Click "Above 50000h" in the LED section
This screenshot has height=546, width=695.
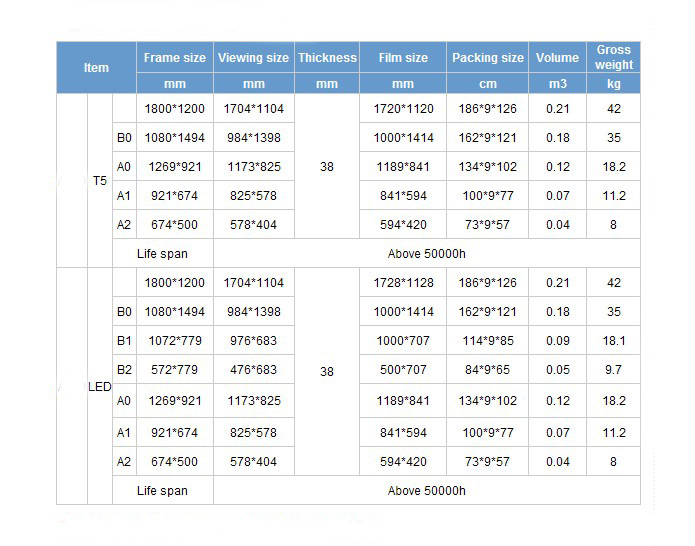click(426, 491)
